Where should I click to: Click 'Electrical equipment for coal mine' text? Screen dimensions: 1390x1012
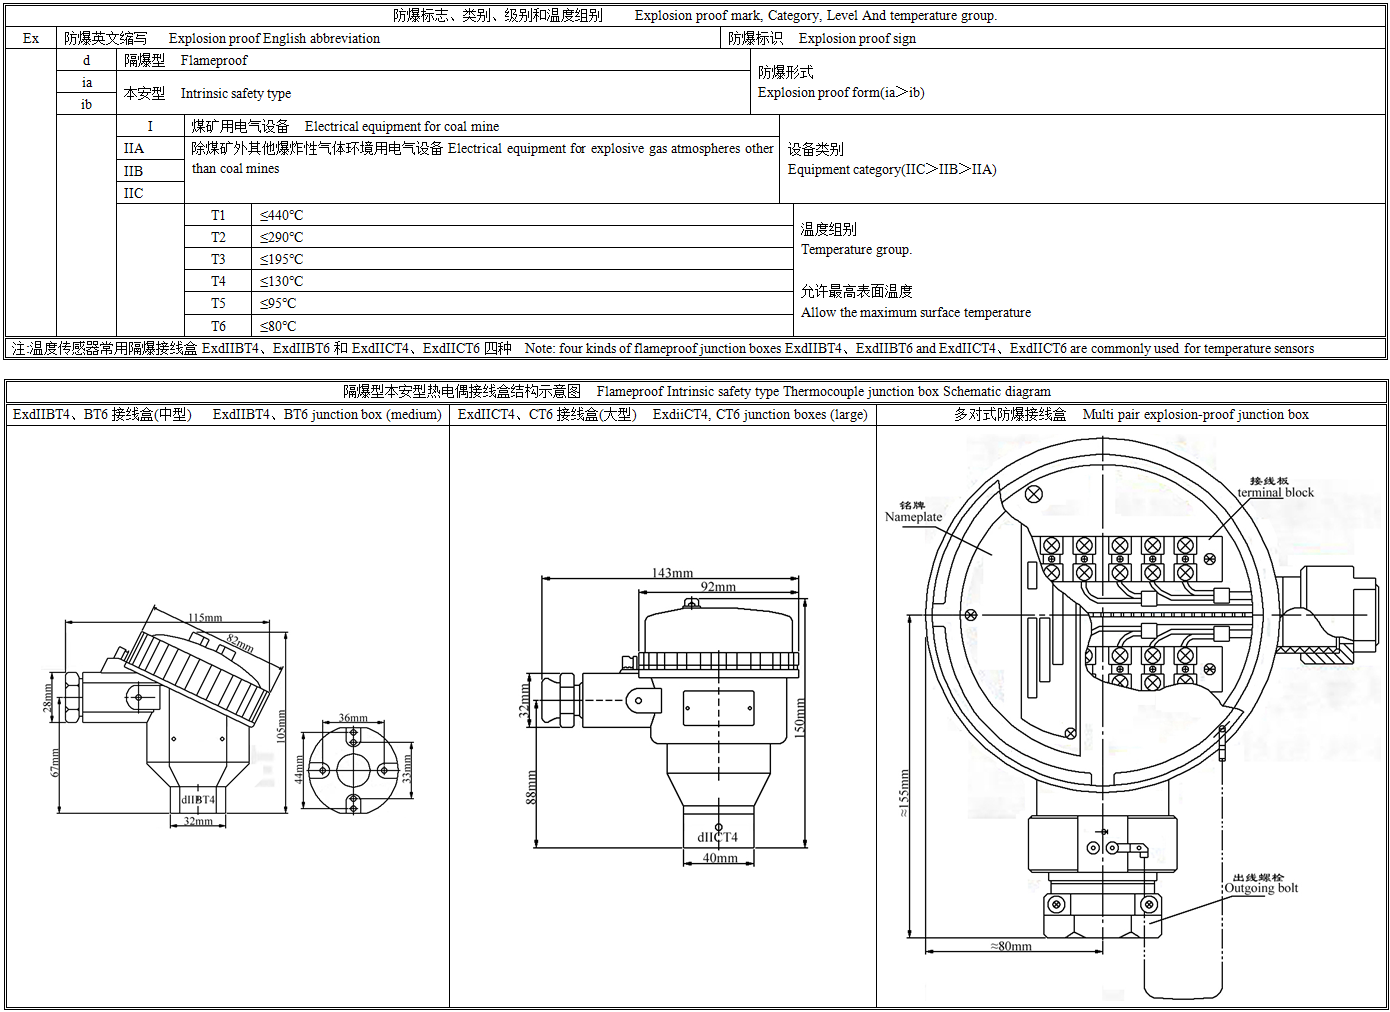tap(402, 126)
